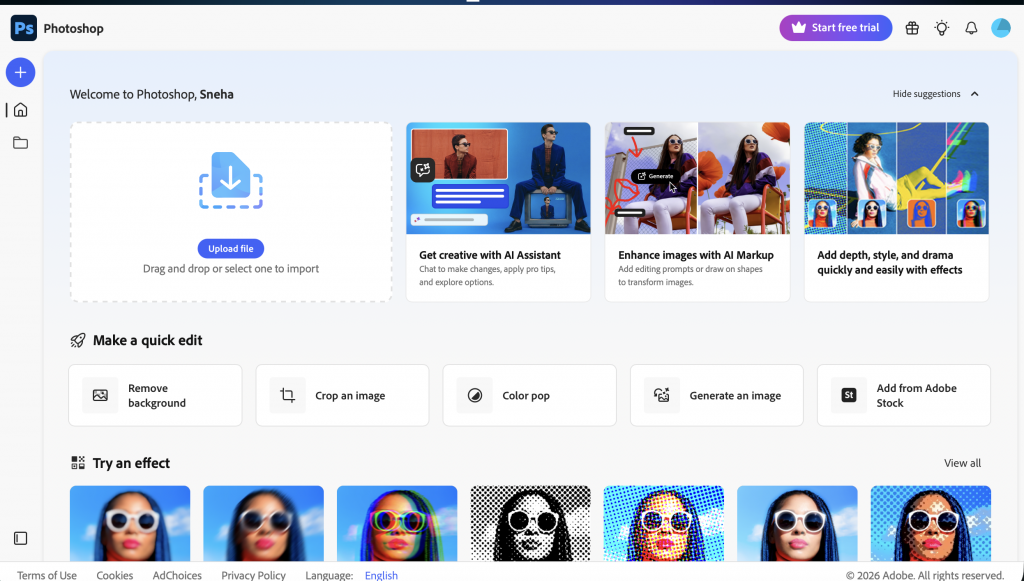The height and width of the screenshot is (581, 1024).
Task: Select the Remove background quick edit icon
Action: tap(100, 395)
